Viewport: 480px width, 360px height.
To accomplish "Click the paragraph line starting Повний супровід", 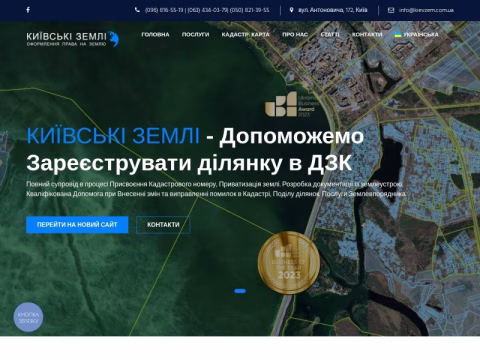I will coord(215,184).
